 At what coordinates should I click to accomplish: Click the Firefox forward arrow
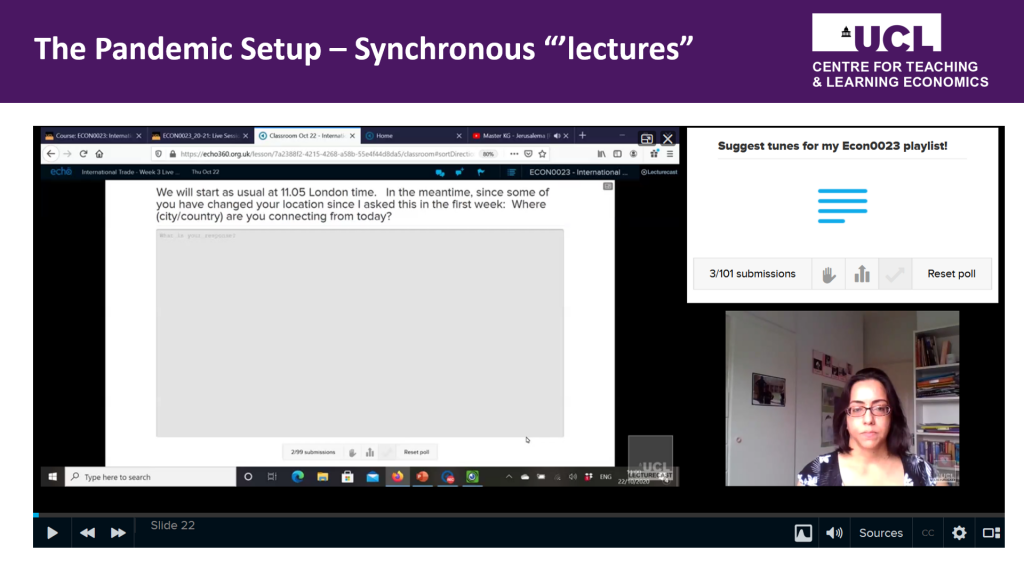click(67, 153)
